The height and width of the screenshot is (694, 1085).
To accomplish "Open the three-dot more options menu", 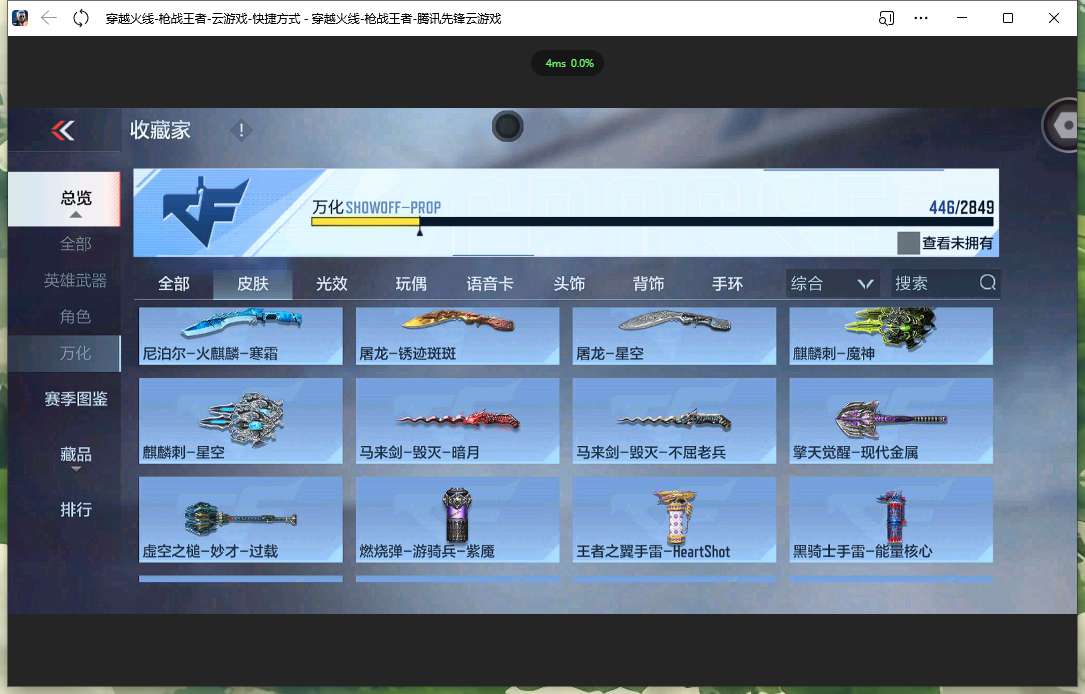I will [x=920, y=18].
